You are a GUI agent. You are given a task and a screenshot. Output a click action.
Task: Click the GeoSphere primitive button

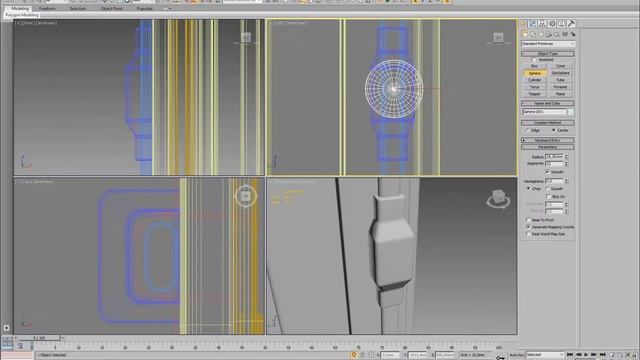tap(560, 73)
